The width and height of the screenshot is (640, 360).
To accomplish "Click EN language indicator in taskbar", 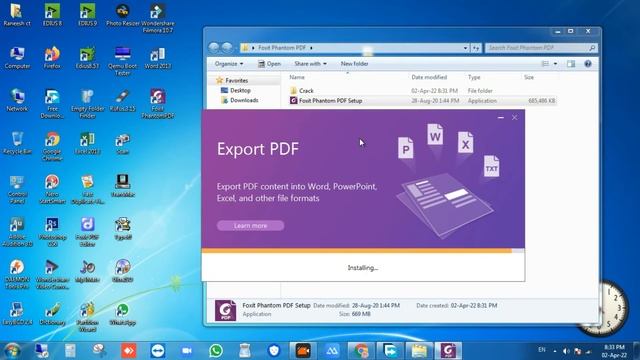I will tap(542, 350).
